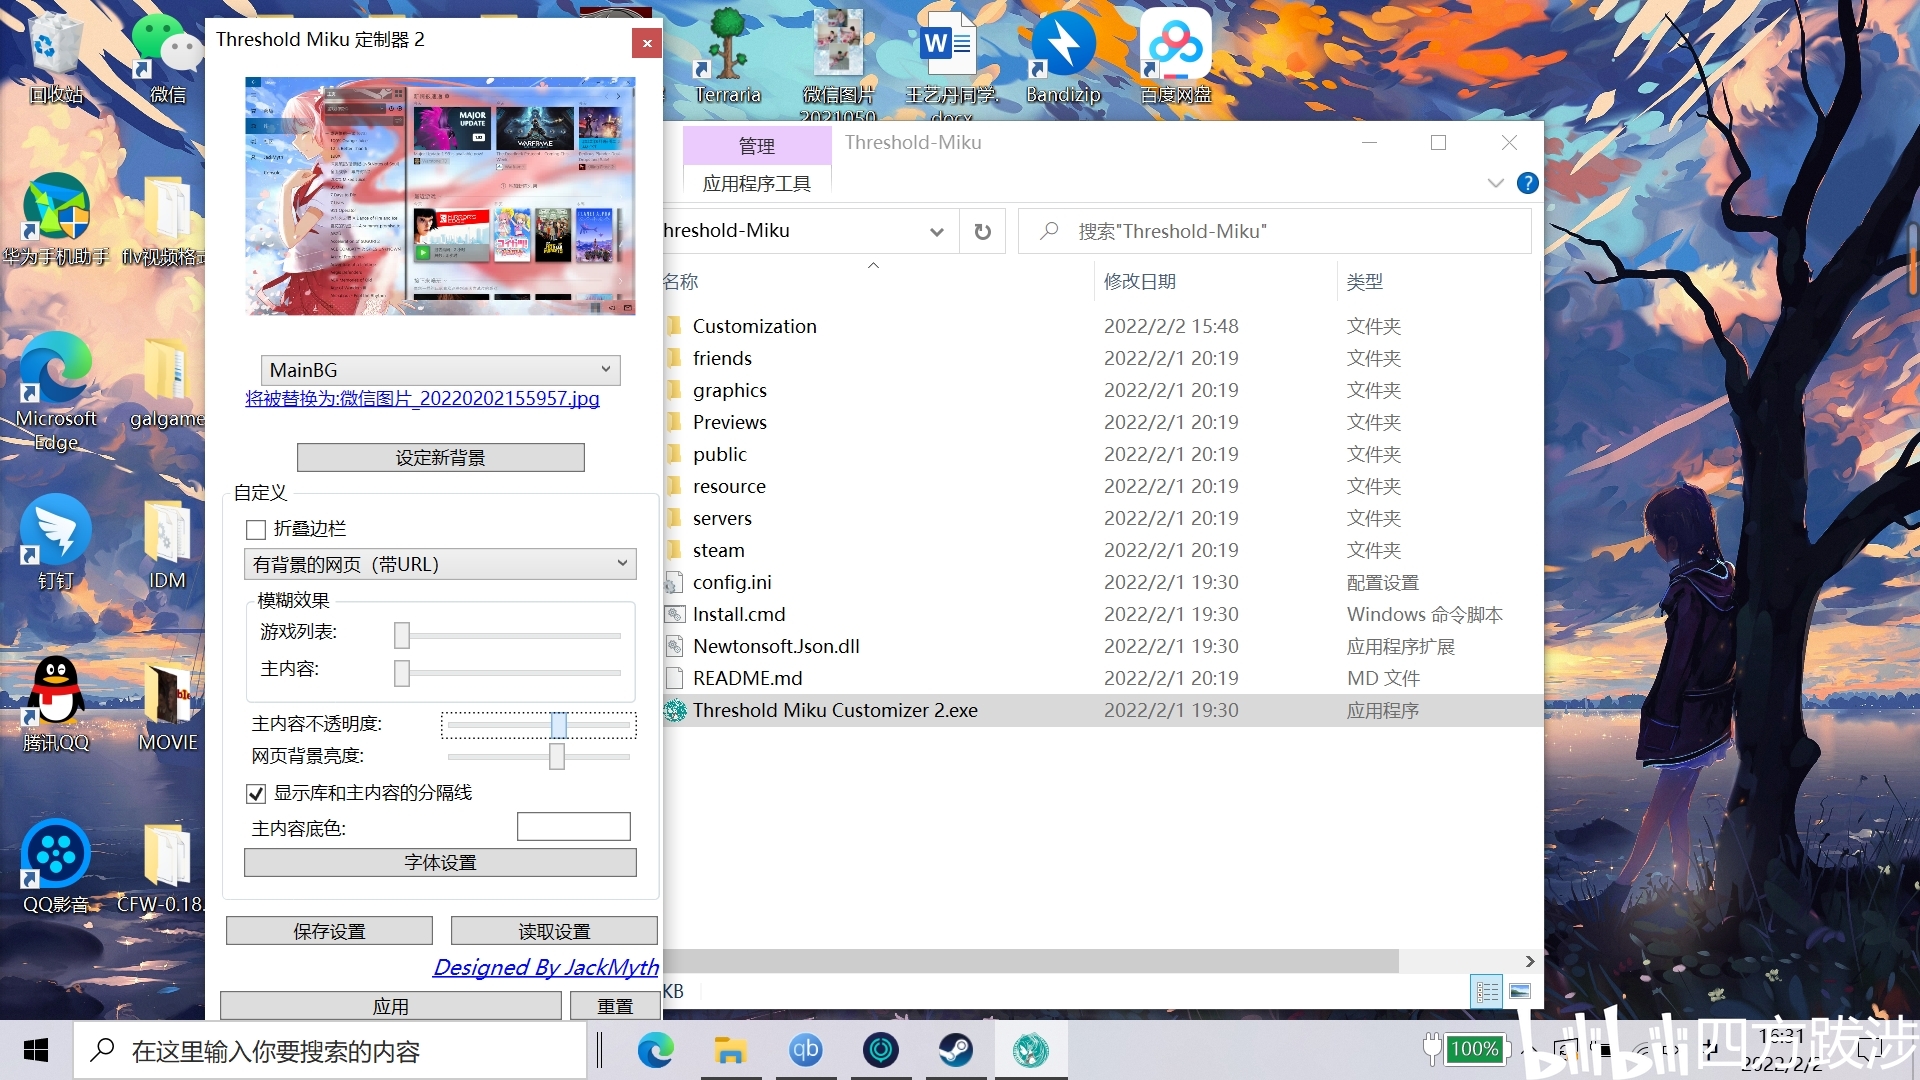Viewport: 1920px width, 1080px height.
Task: Open the MOVIE desktop icon
Action: (x=166, y=705)
